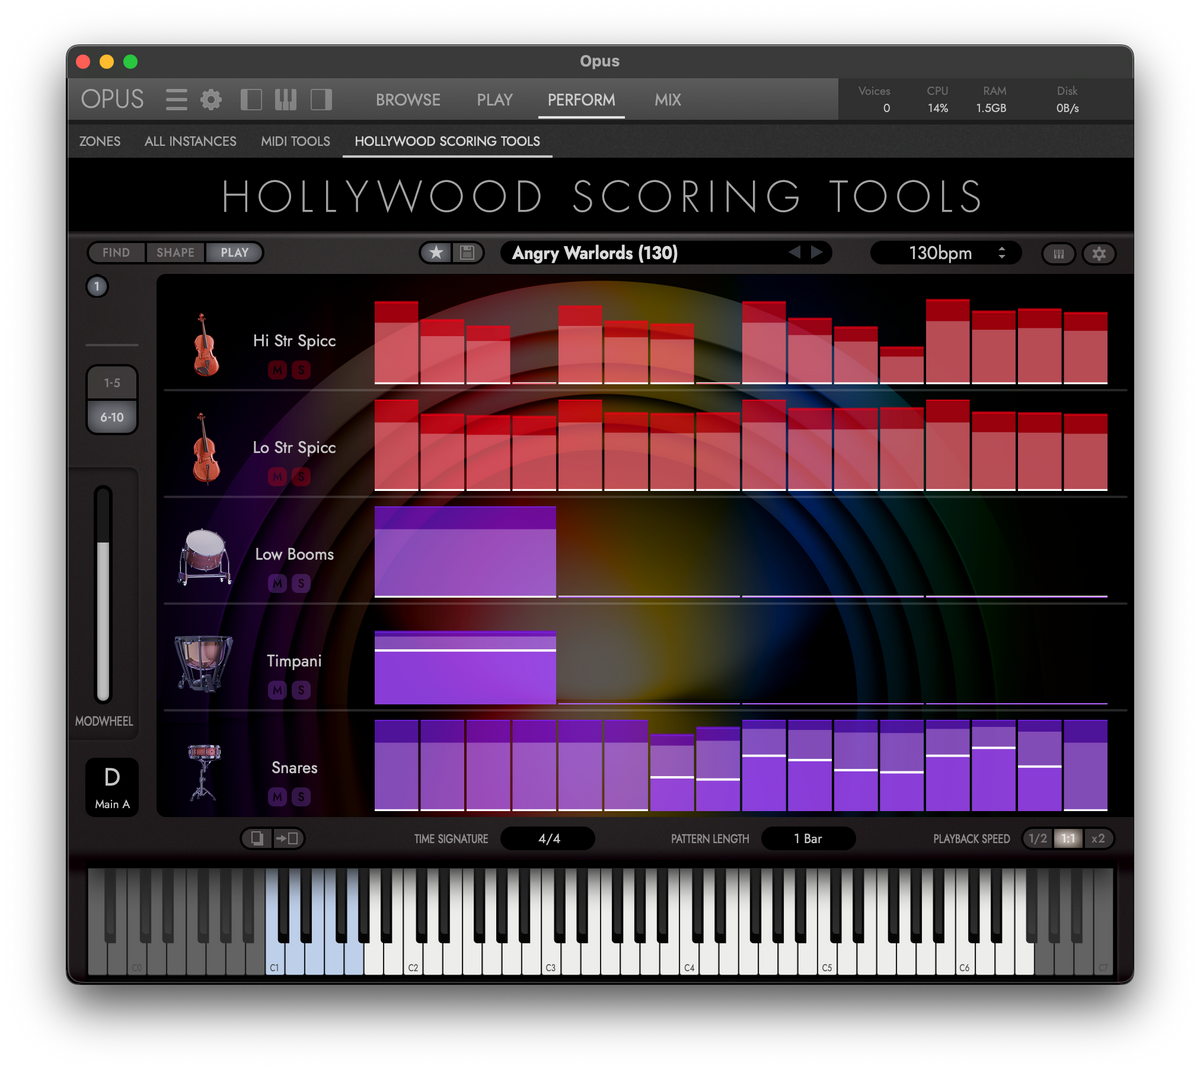The width and height of the screenshot is (1200, 1072).
Task: Mute the Snares track
Action: 277,797
